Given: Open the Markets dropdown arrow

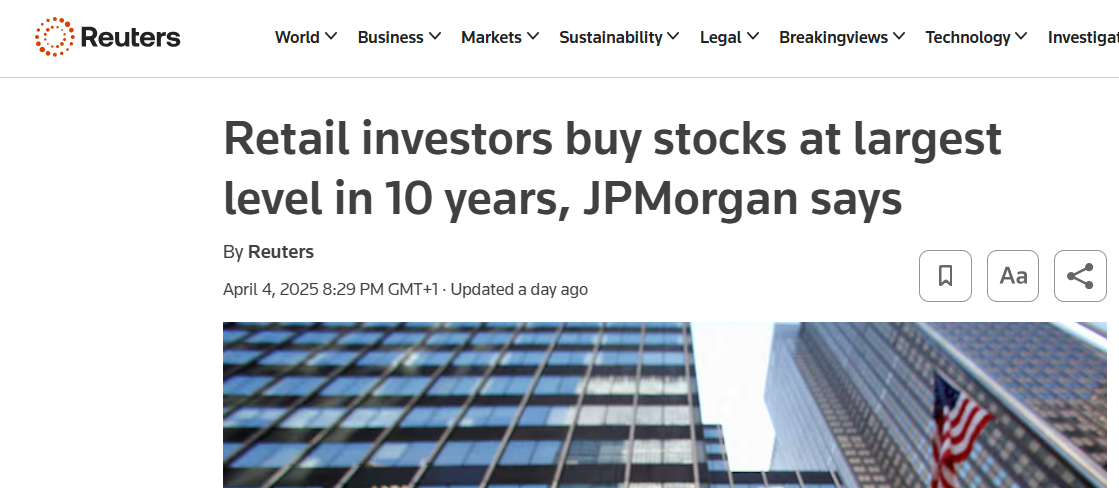Looking at the screenshot, I should tap(533, 37).
